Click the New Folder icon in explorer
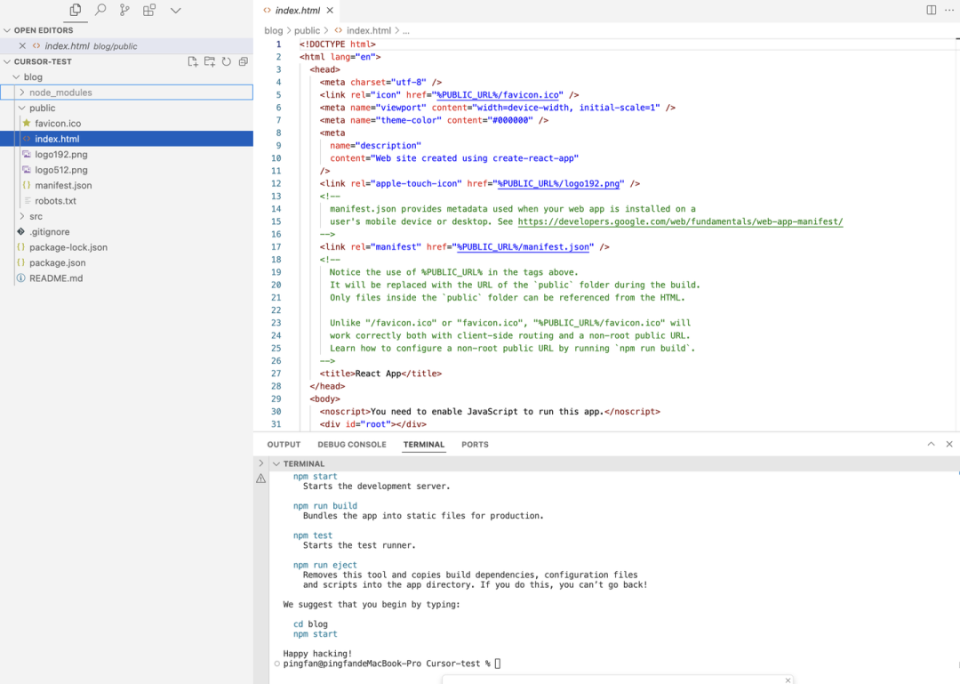Screen dimensions: 960x684 pos(210,61)
